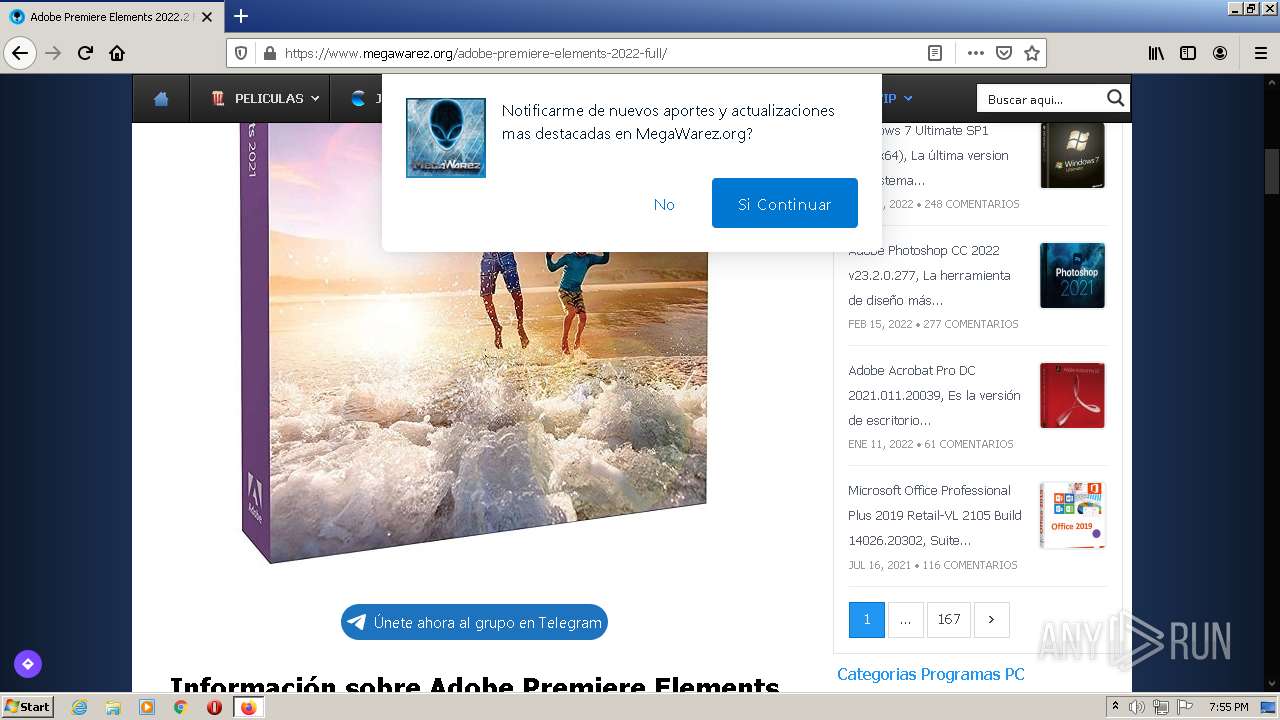Toggle reader view in address bar
The height and width of the screenshot is (720, 1280).
(935, 53)
